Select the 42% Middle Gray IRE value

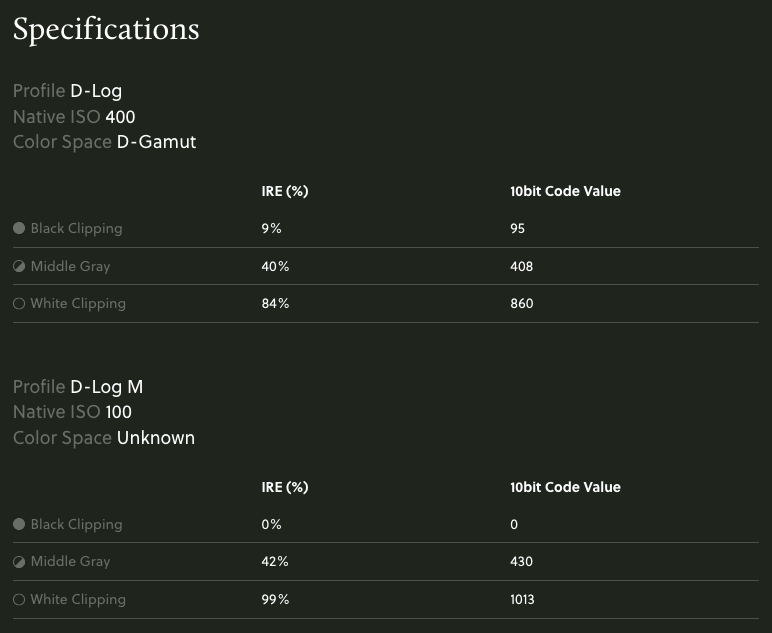[275, 561]
